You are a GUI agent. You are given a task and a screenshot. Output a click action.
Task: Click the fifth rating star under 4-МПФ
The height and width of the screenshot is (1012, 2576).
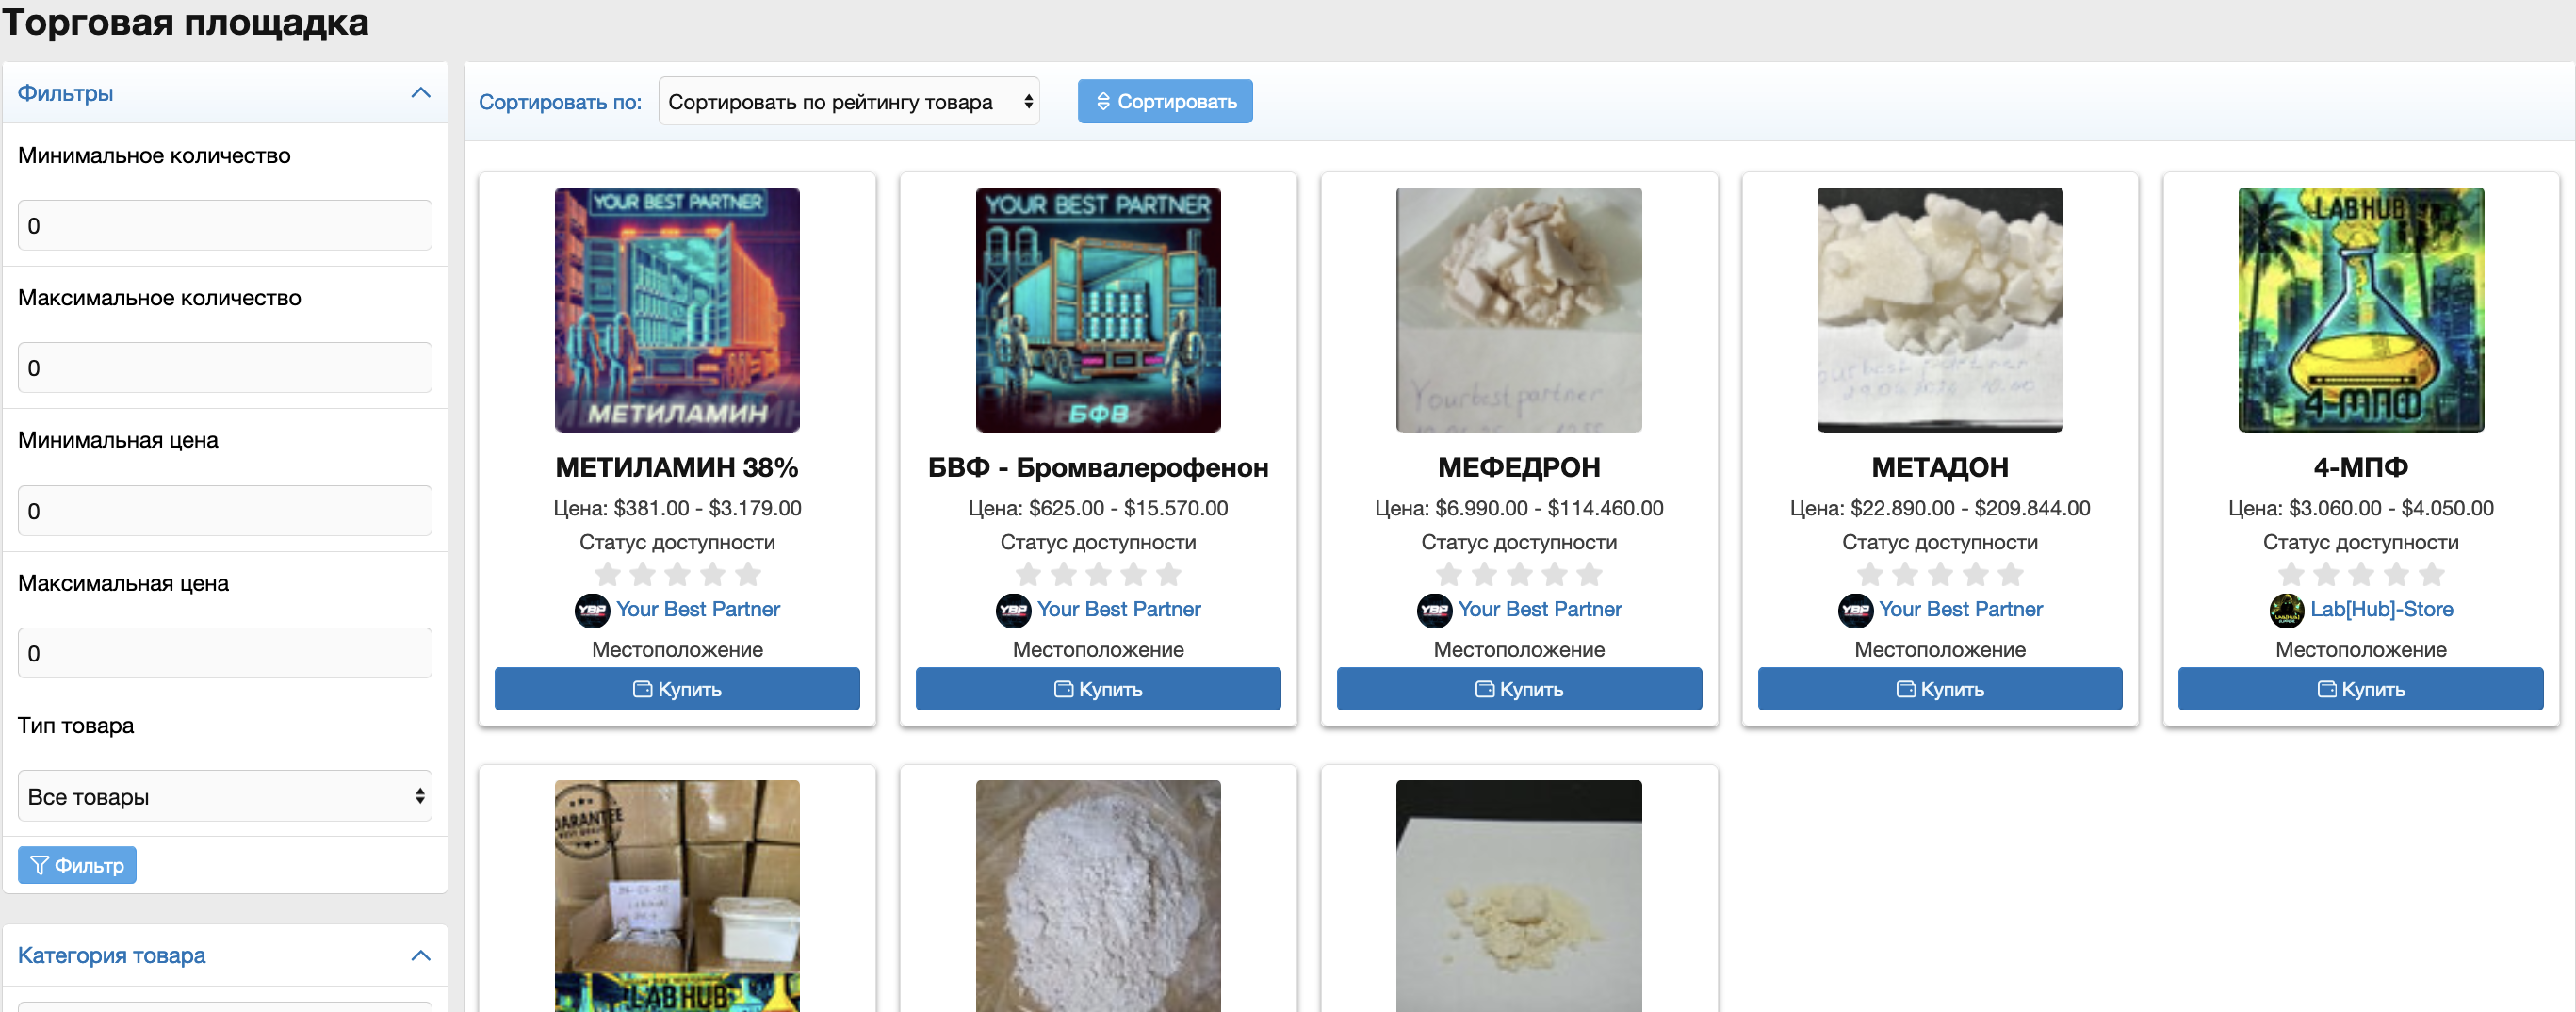[2431, 575]
